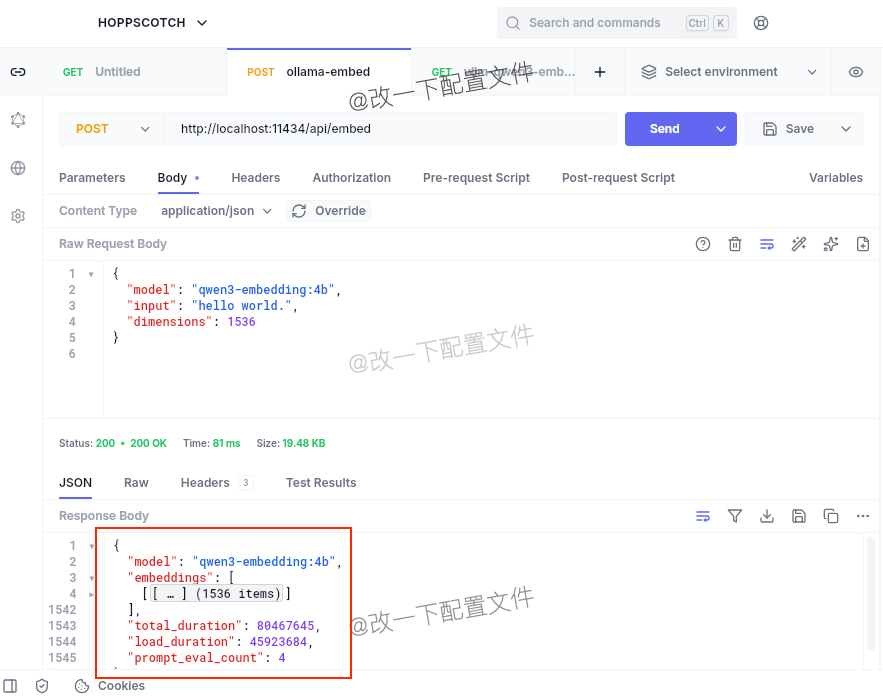Clear the raw request body with trash icon
This screenshot has height=698, width=883.
click(735, 244)
